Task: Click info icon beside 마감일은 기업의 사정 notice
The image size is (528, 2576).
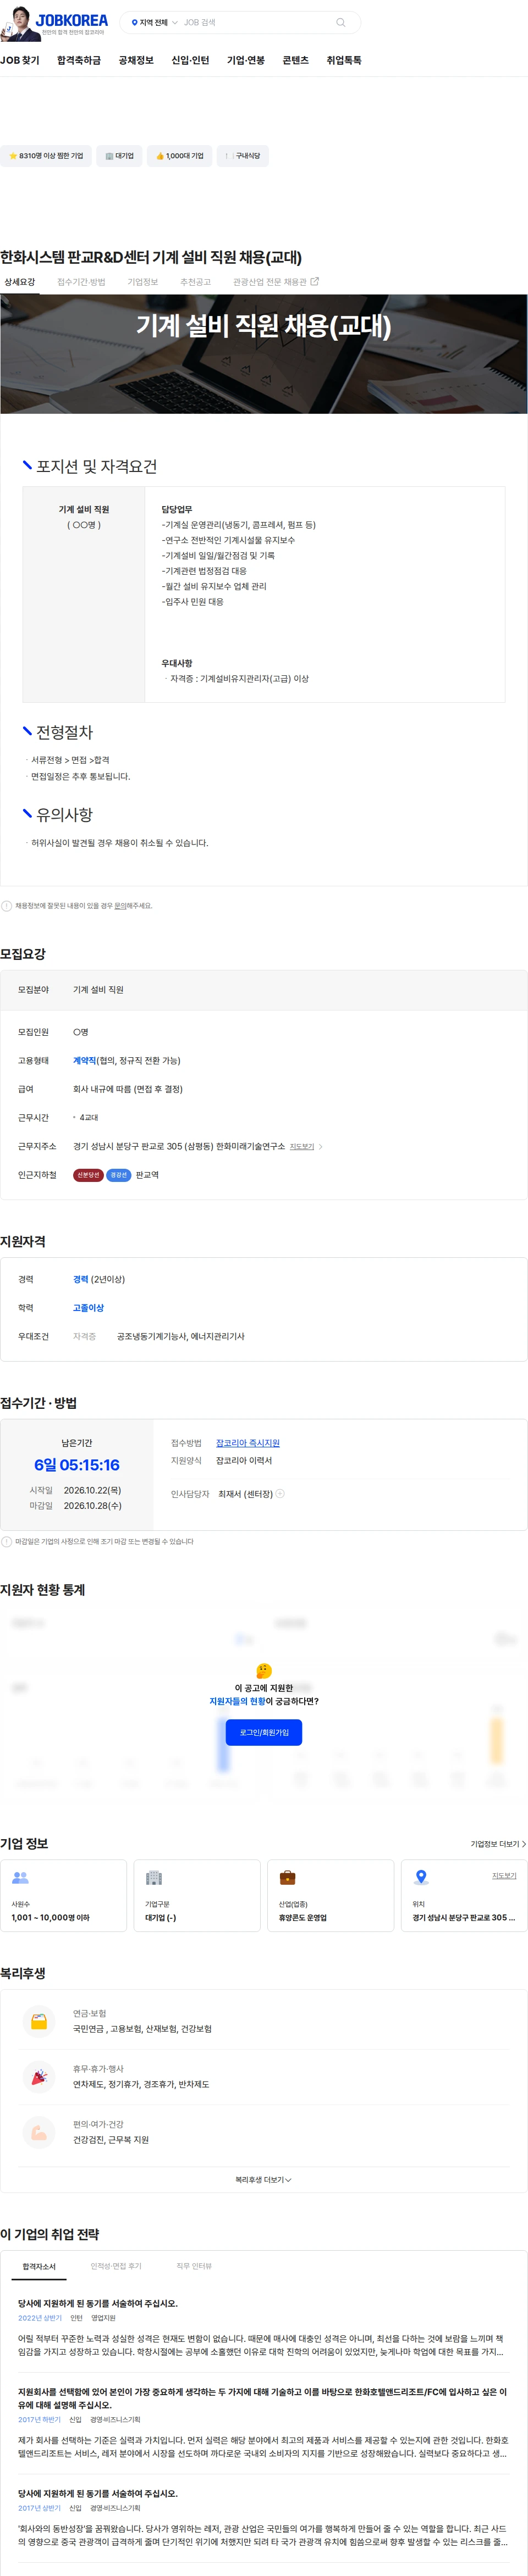Action: pyautogui.click(x=7, y=1542)
